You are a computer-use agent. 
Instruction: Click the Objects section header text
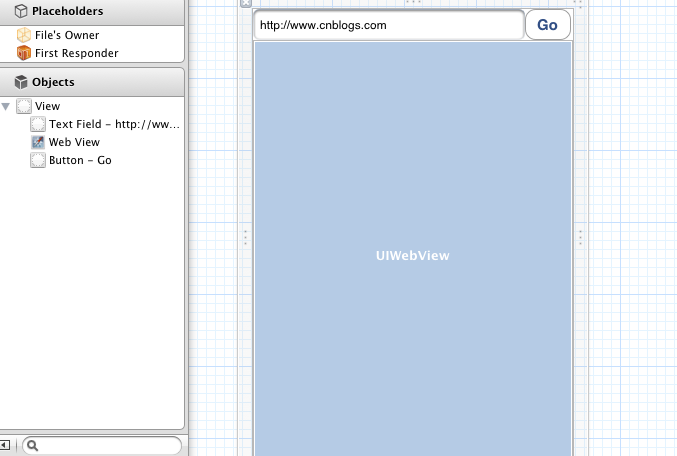click(53, 82)
